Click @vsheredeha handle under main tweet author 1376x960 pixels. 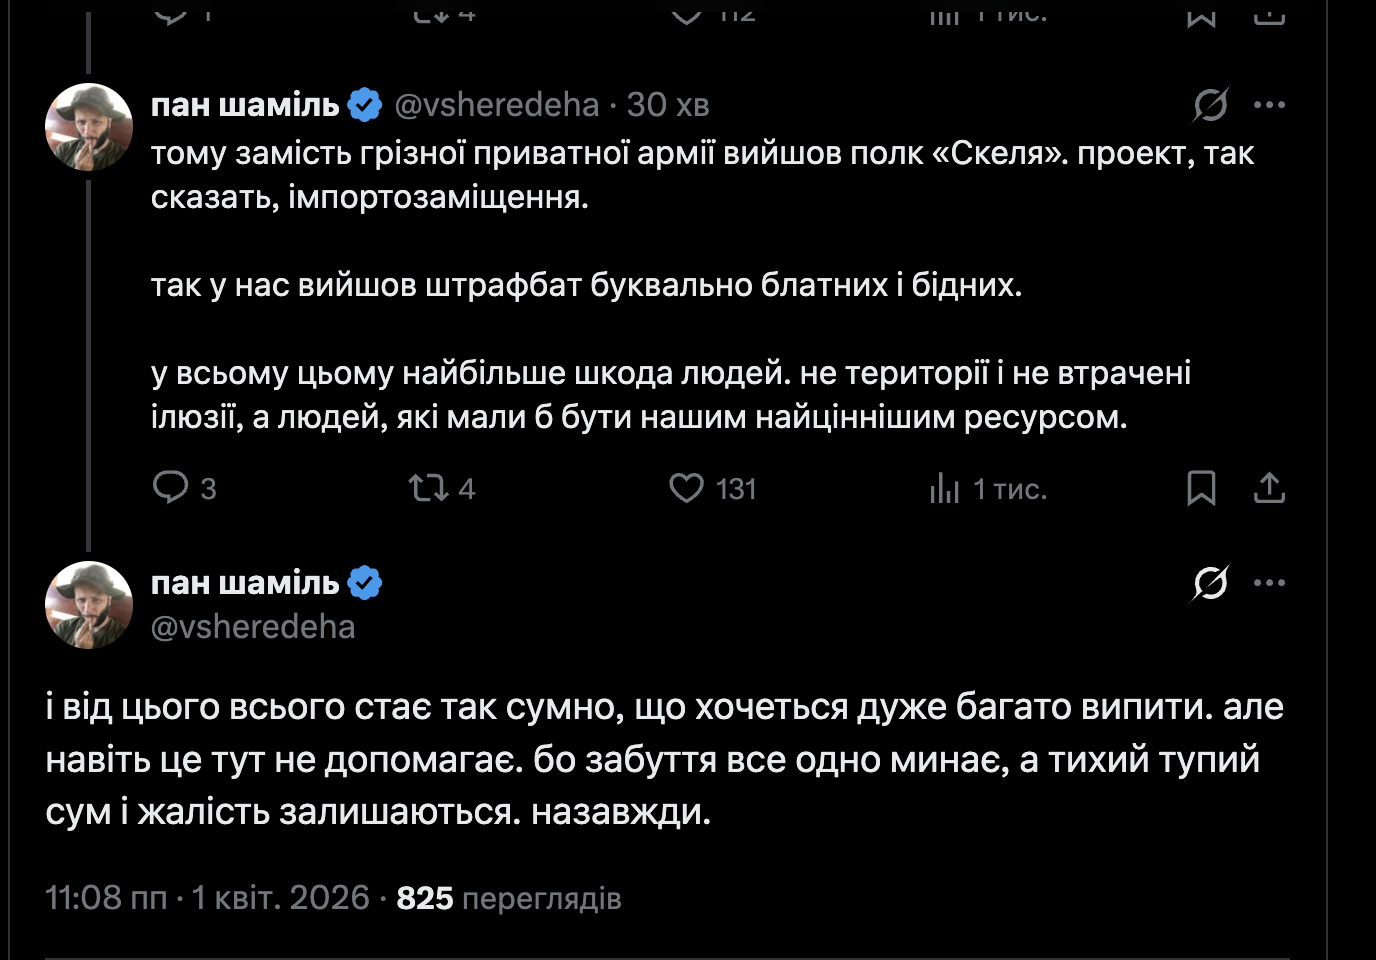pyautogui.click(x=253, y=627)
